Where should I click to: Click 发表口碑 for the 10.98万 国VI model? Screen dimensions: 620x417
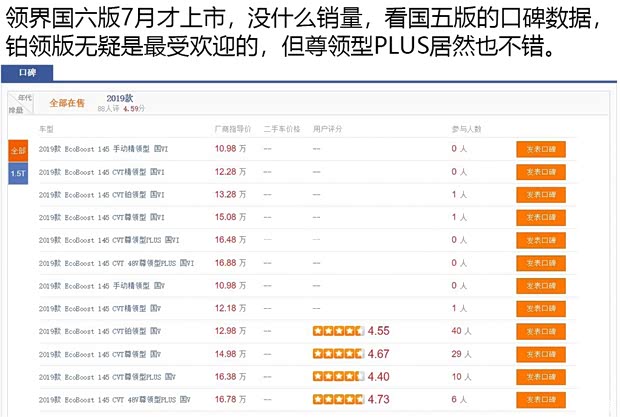pyautogui.click(x=541, y=149)
